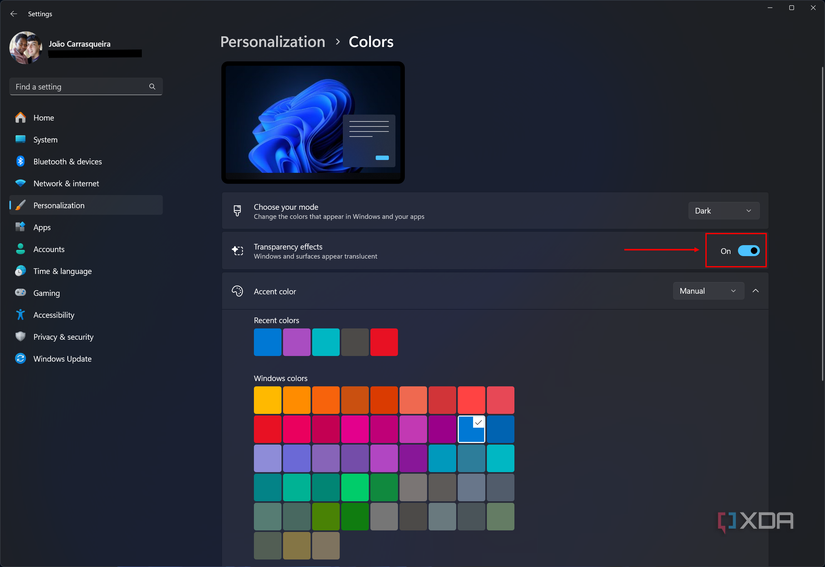Pick the purple recent color swatch
The height and width of the screenshot is (567, 825).
pyautogui.click(x=297, y=342)
